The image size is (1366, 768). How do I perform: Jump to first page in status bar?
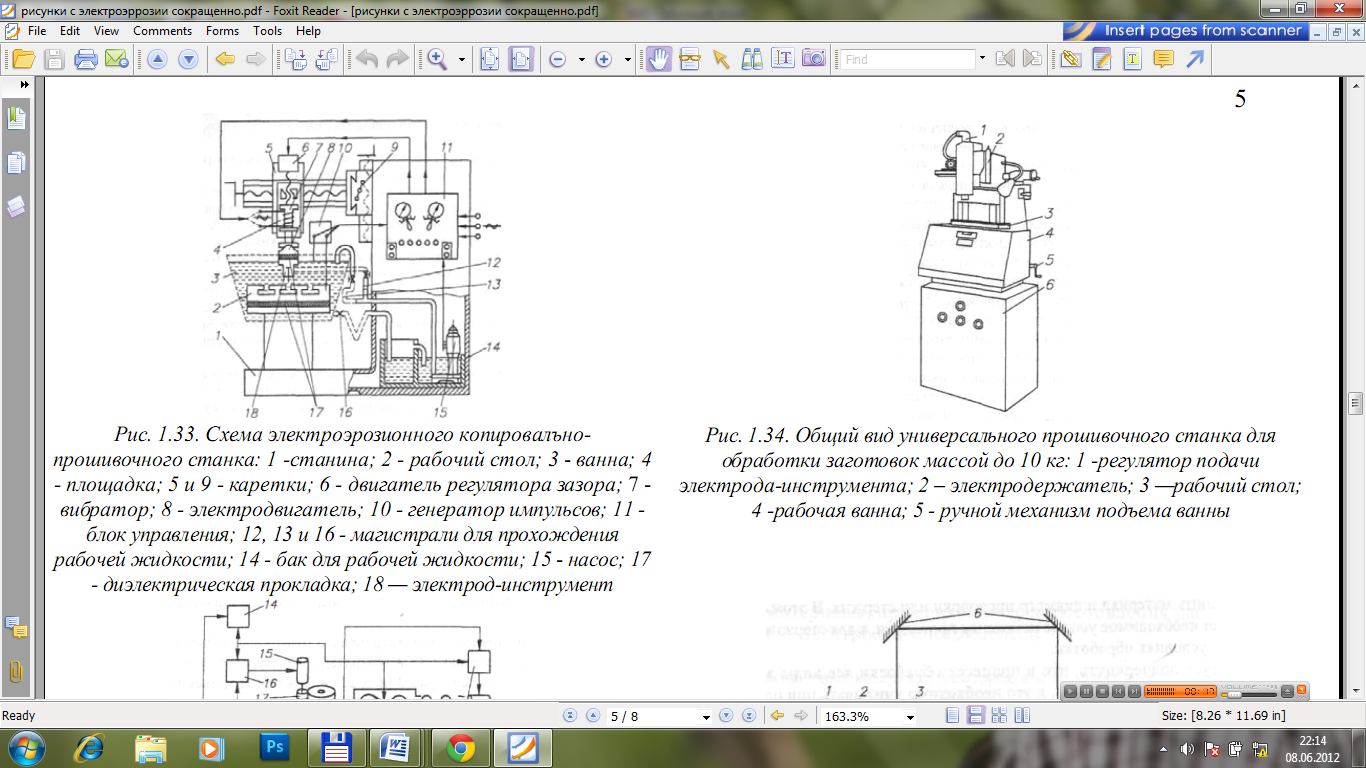(570, 716)
